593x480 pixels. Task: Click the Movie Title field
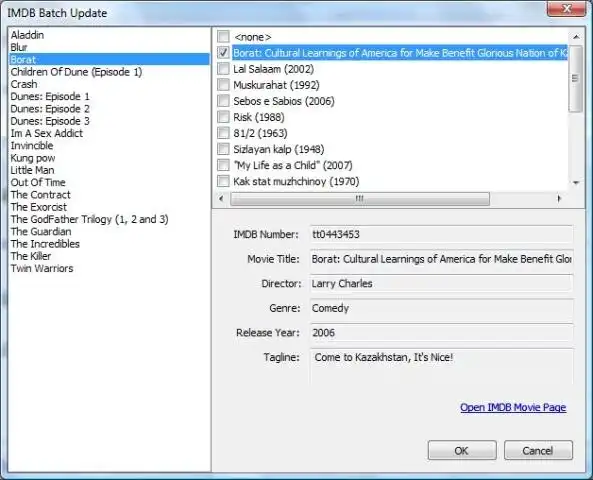coord(441,259)
